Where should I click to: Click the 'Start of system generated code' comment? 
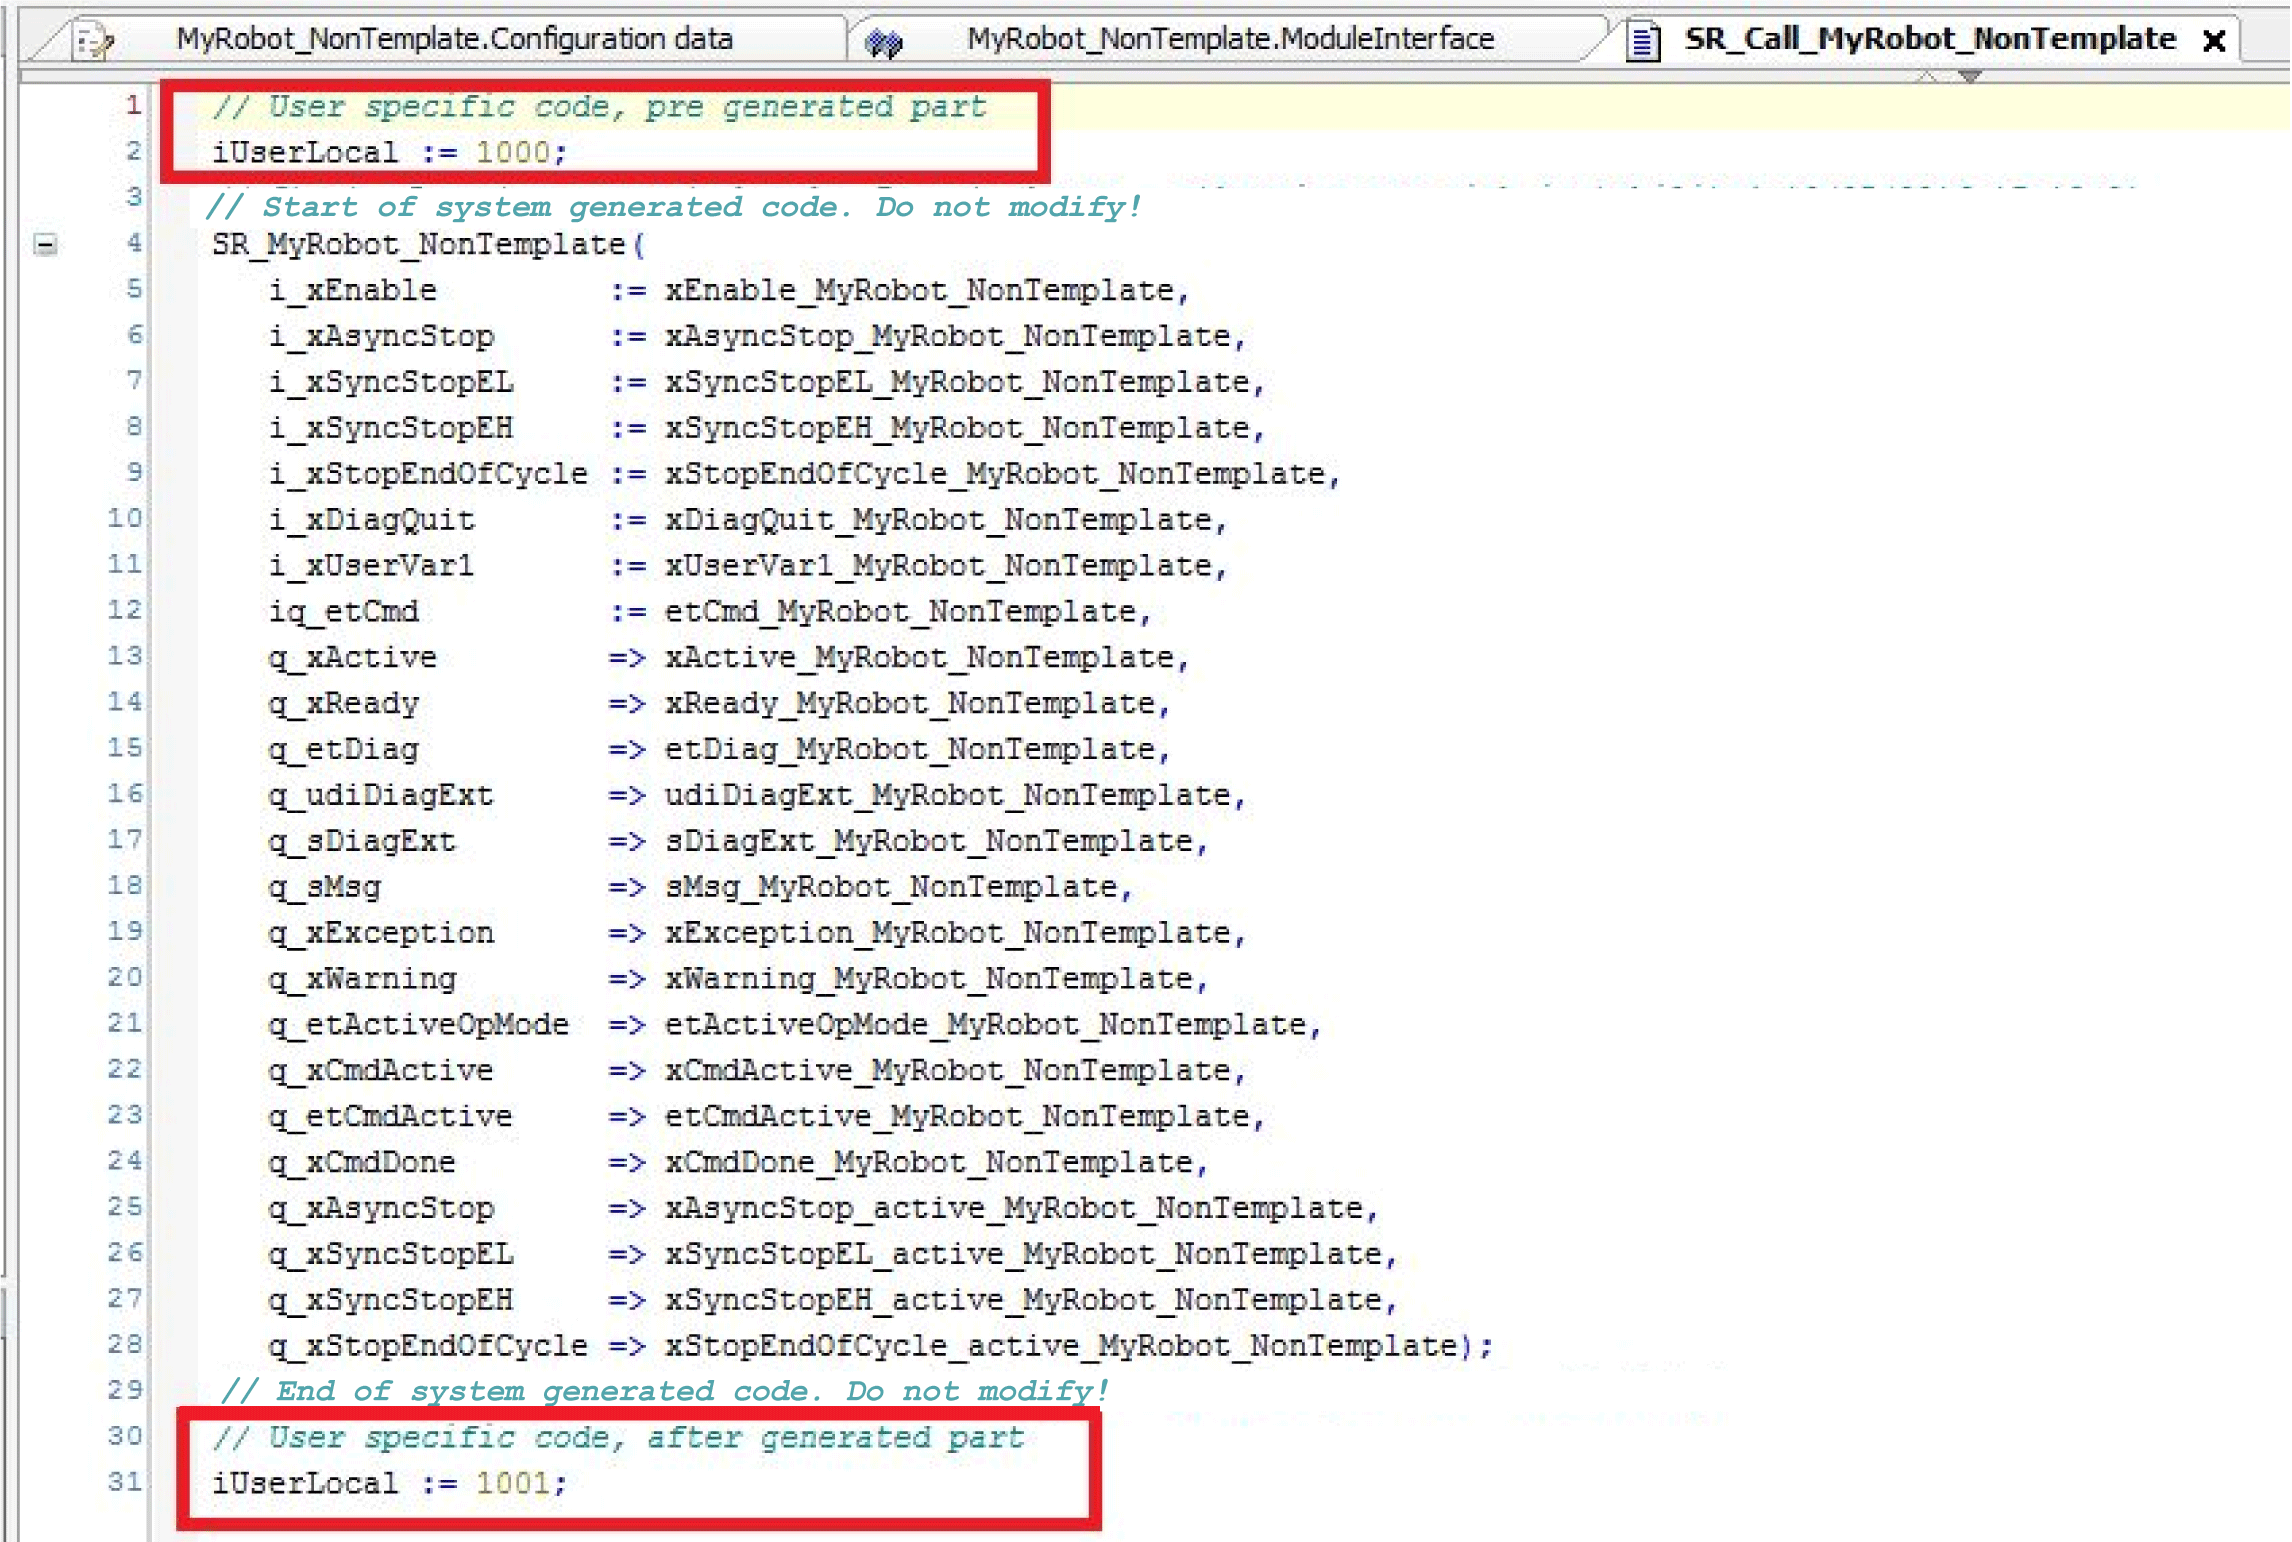pos(673,207)
